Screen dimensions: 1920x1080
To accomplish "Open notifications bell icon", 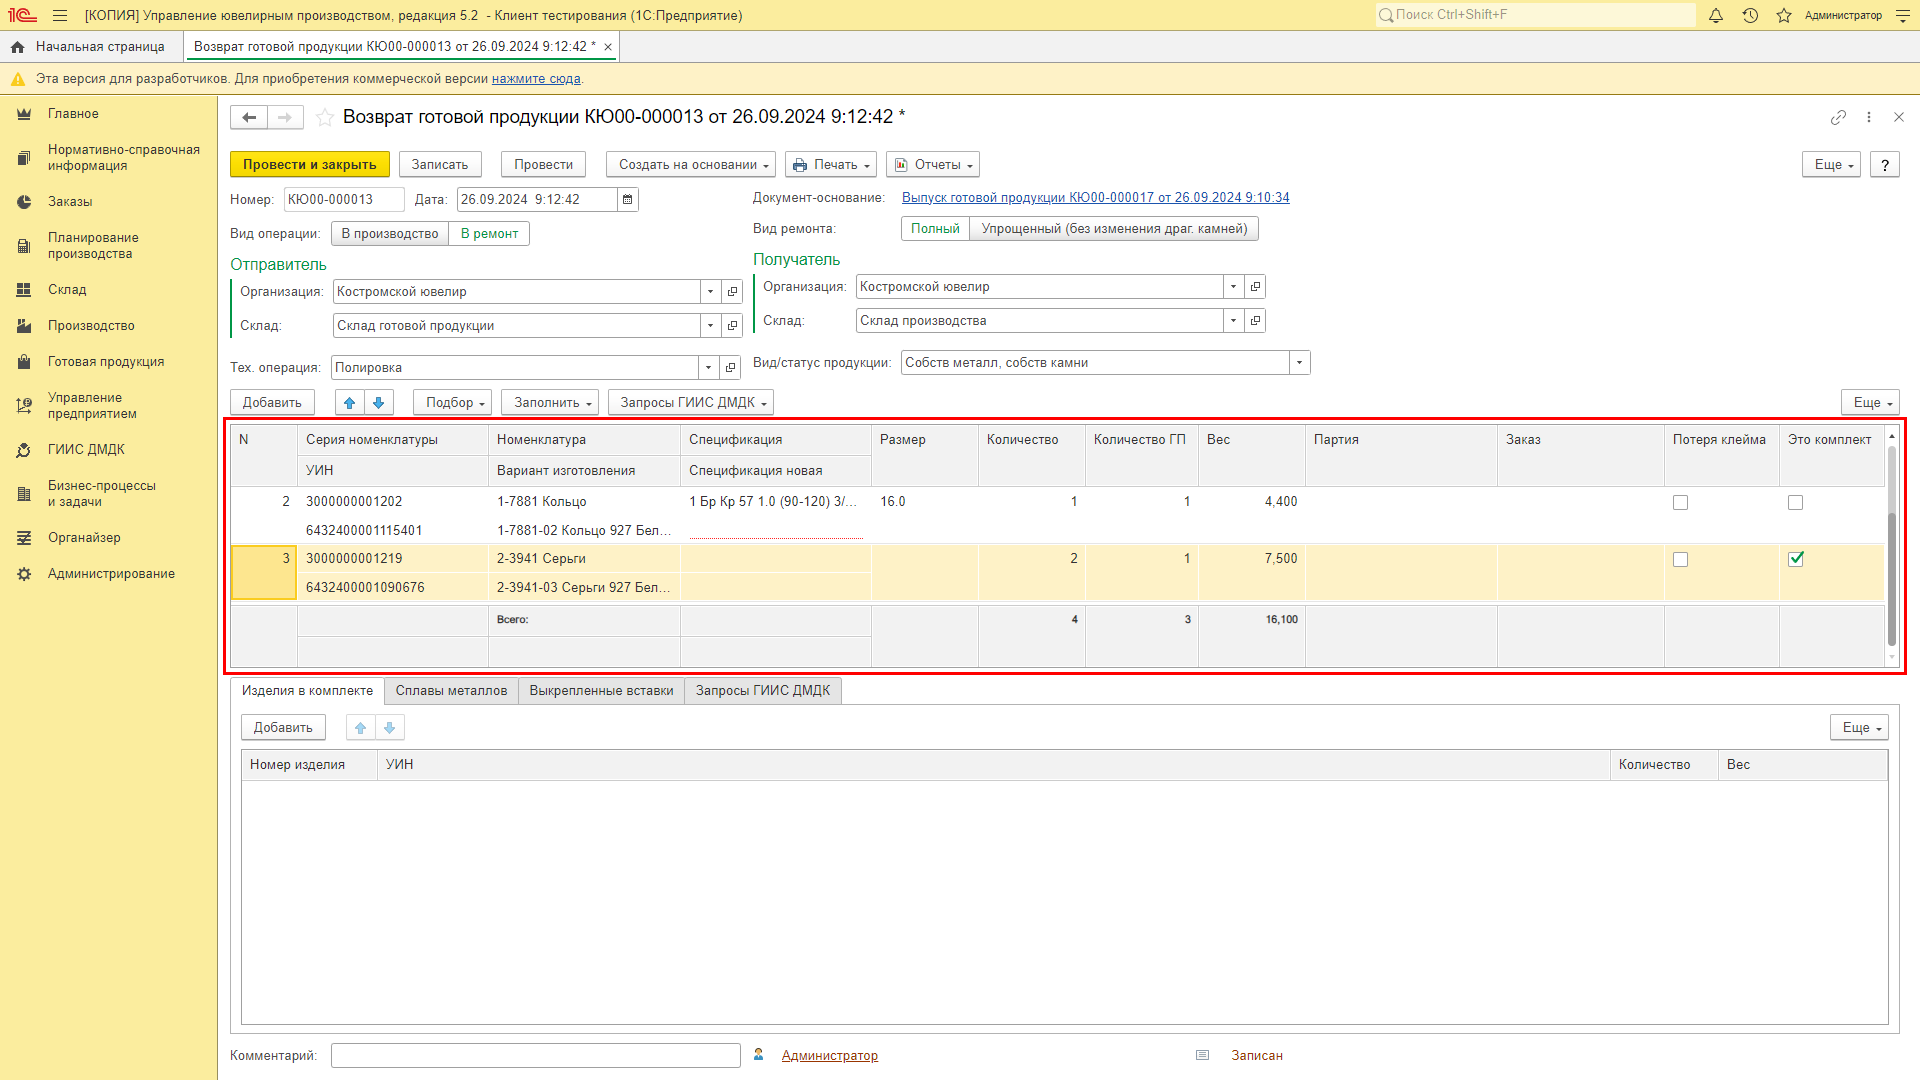I will coord(1716,15).
